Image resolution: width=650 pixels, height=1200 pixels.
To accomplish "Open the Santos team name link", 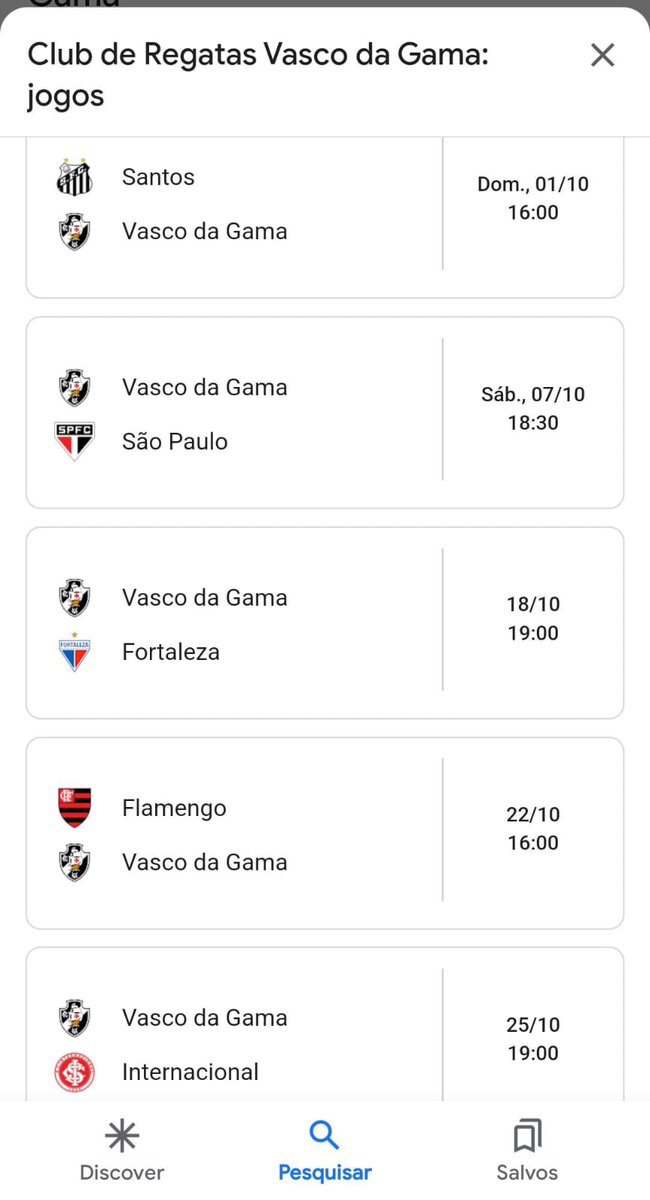I will coord(158,177).
